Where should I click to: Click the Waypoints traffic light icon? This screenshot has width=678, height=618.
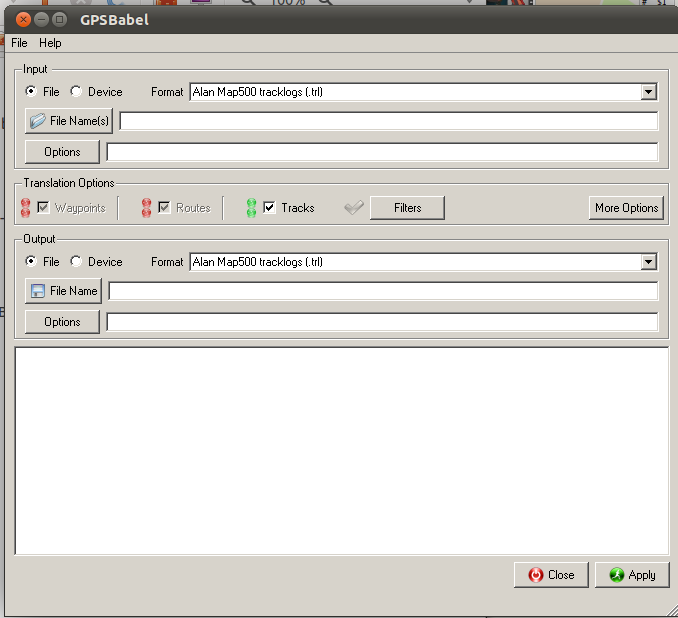(x=26, y=208)
